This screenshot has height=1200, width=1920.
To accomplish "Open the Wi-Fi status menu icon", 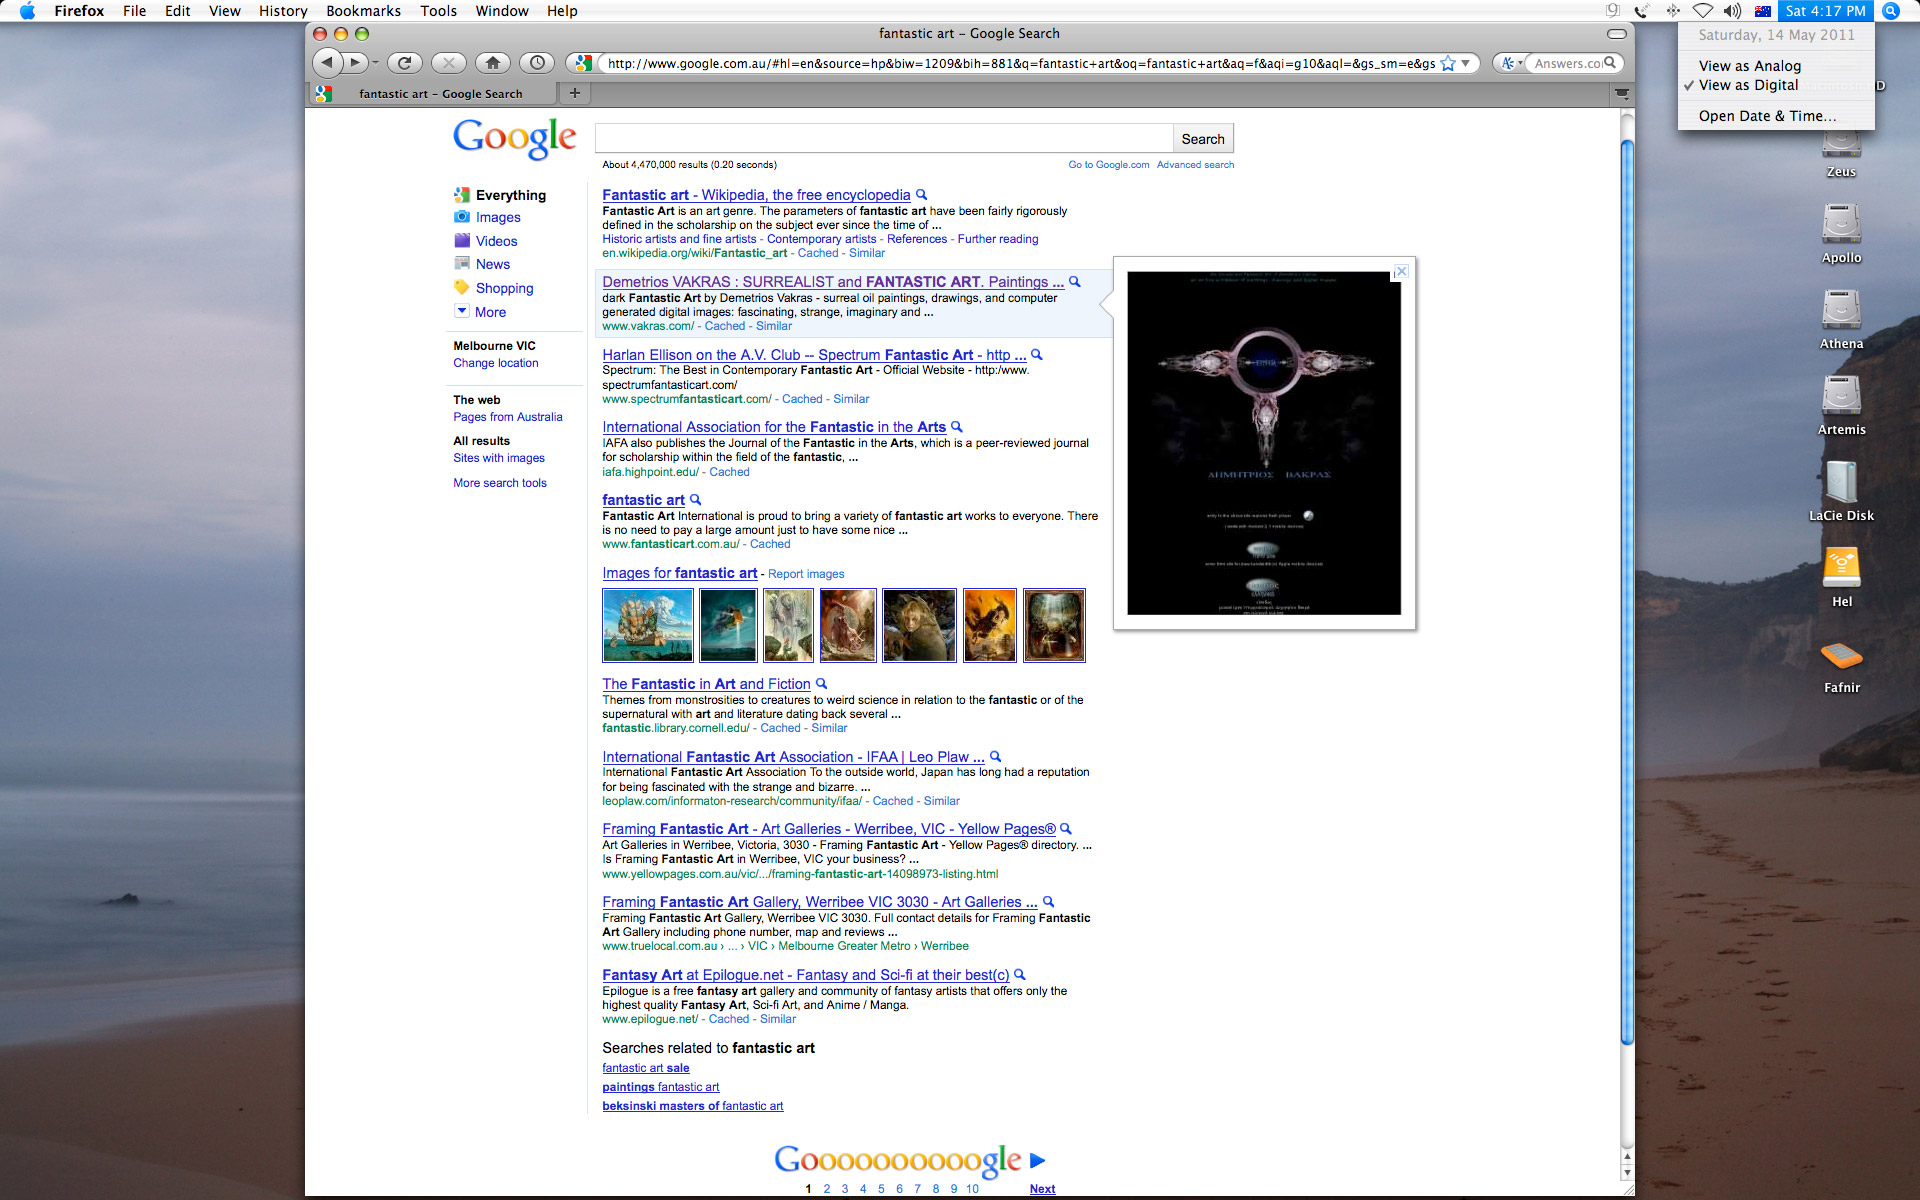I will [x=1703, y=10].
